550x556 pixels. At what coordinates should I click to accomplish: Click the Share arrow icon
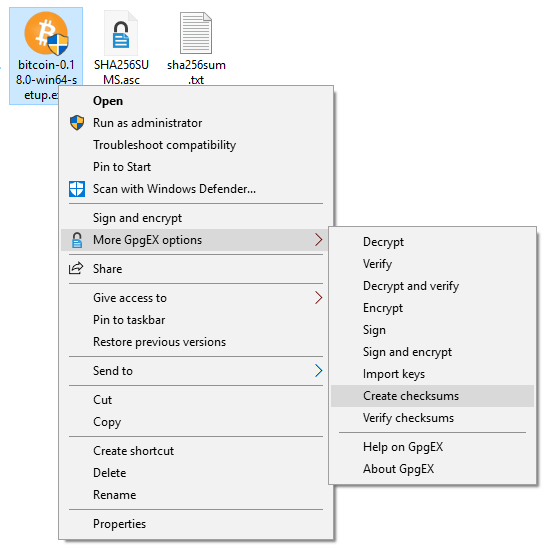coord(76,268)
